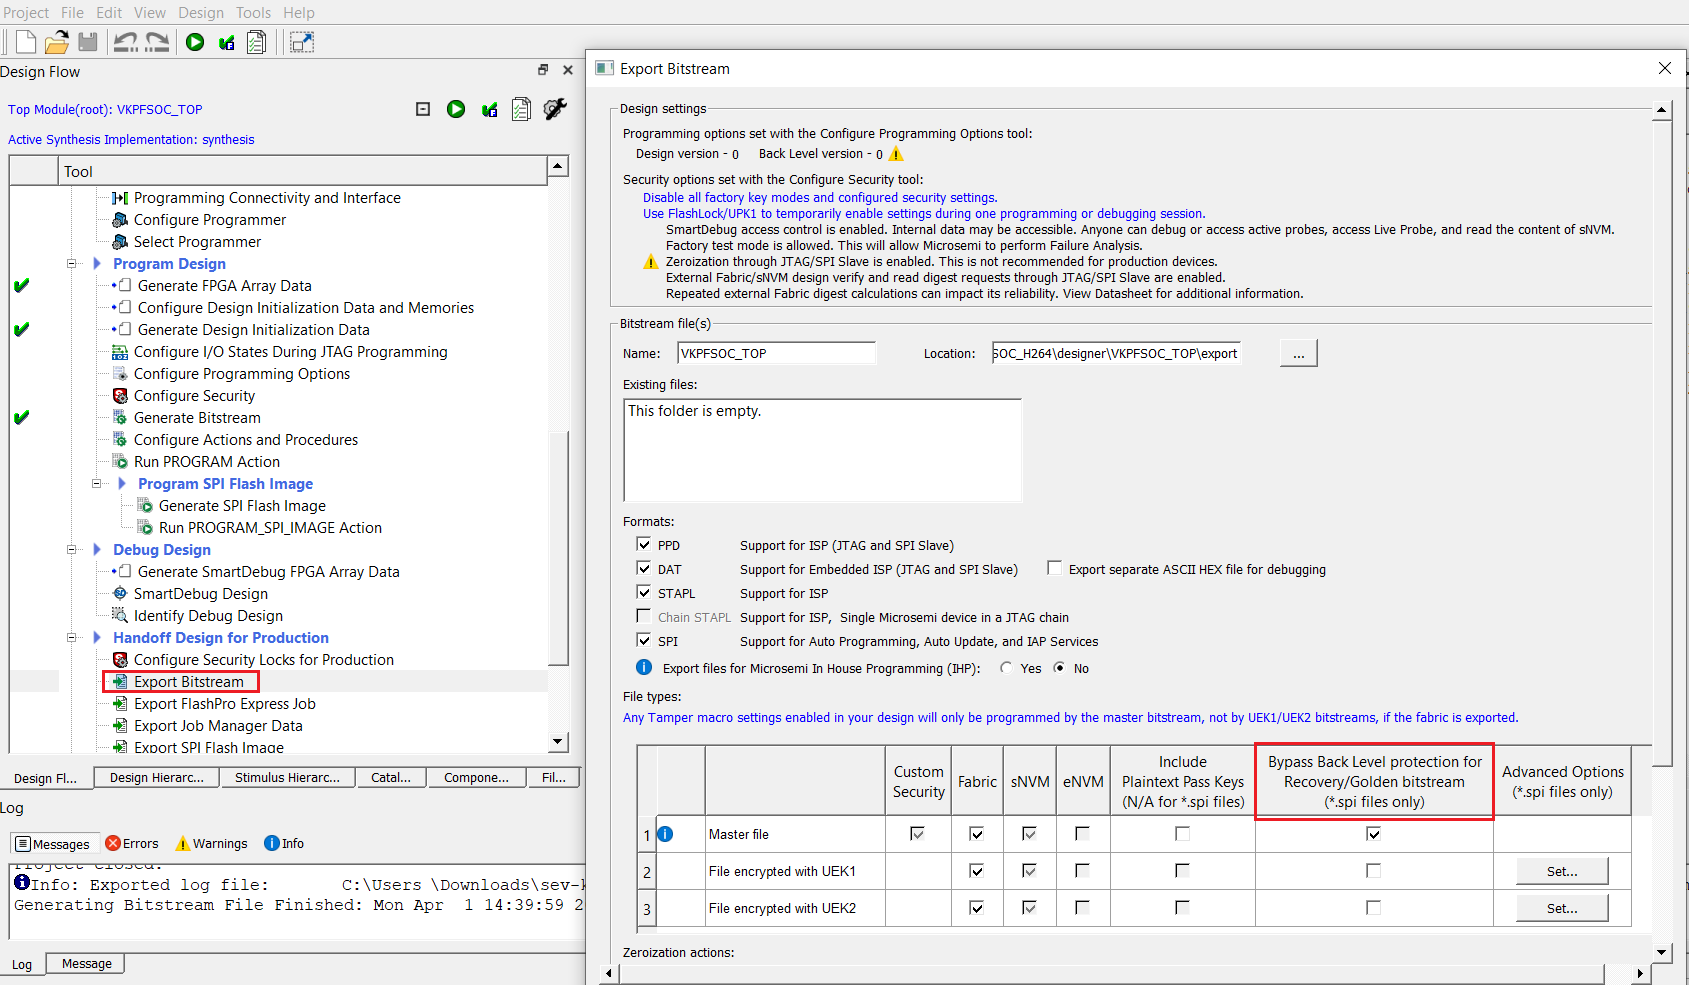Screen dimensions: 1689x985
Task: Click the Design Flow tree scroll-up arrow
Action: 558,166
